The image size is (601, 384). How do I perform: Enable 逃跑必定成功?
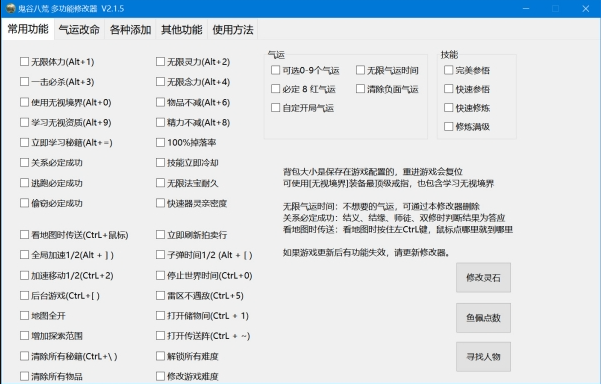click(25, 183)
